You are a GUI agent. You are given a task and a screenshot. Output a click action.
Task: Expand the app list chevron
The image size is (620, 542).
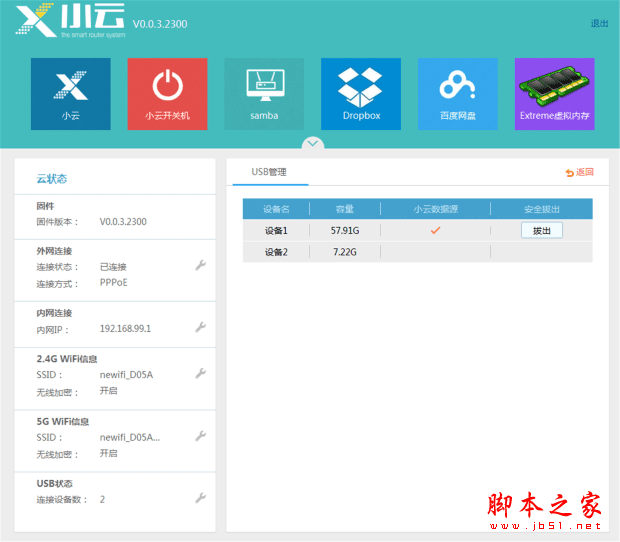313,143
